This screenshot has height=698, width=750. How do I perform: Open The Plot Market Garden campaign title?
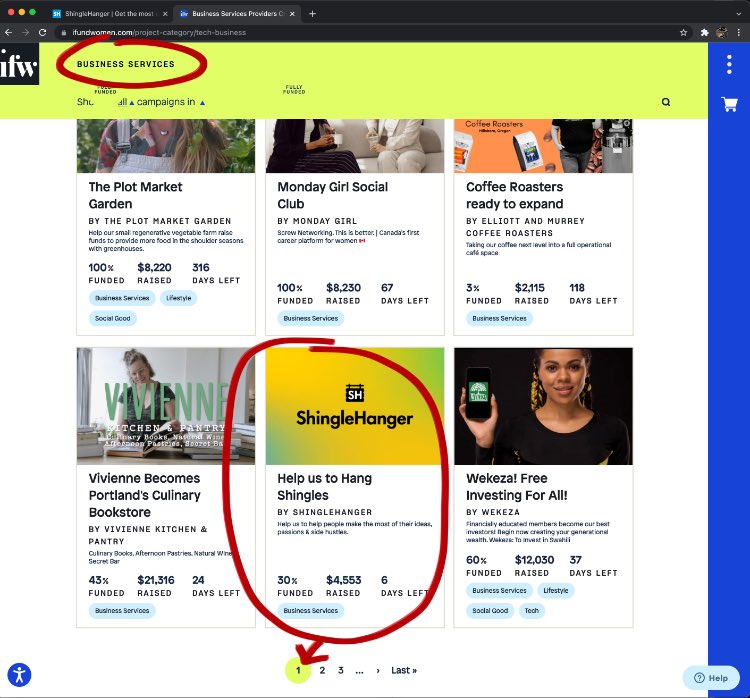click(135, 195)
